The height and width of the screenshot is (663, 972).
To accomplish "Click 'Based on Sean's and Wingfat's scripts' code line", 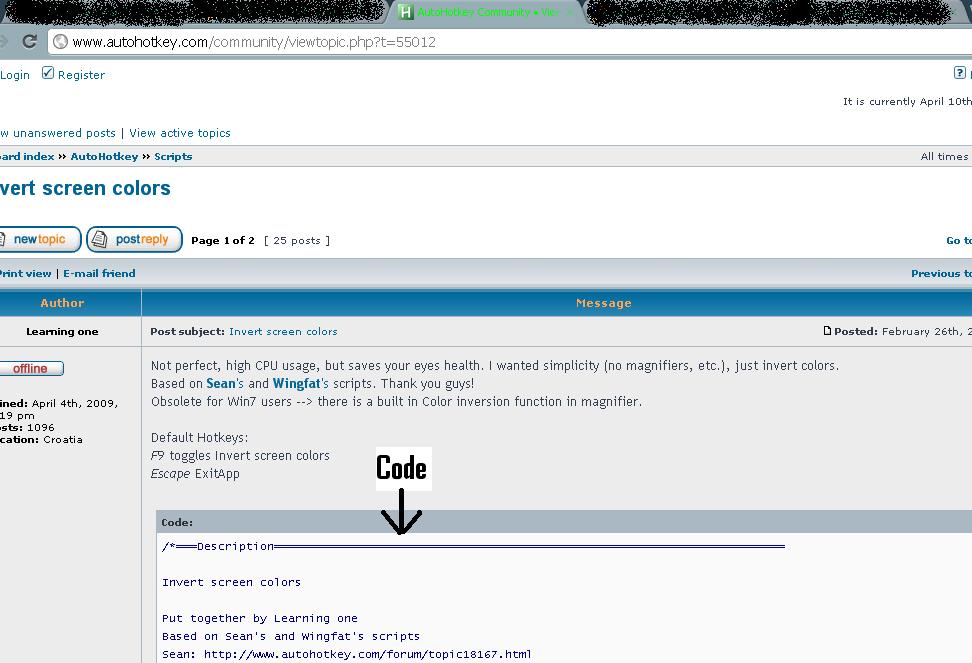I will coord(291,636).
